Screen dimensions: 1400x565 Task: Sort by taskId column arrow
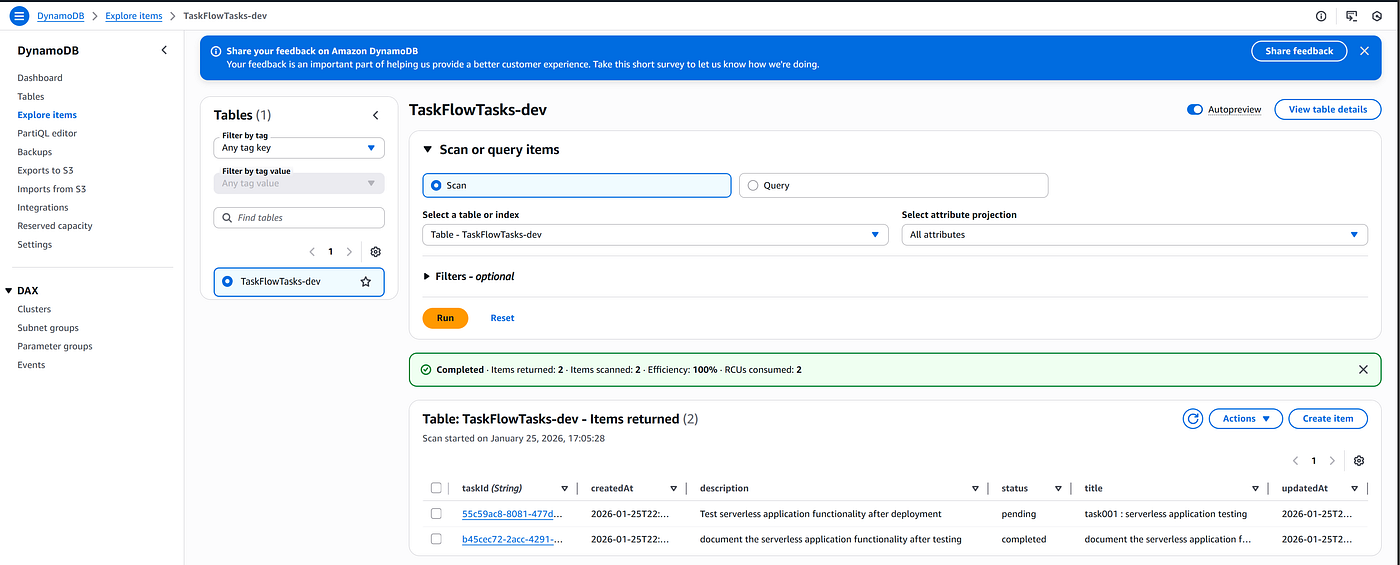coord(564,488)
